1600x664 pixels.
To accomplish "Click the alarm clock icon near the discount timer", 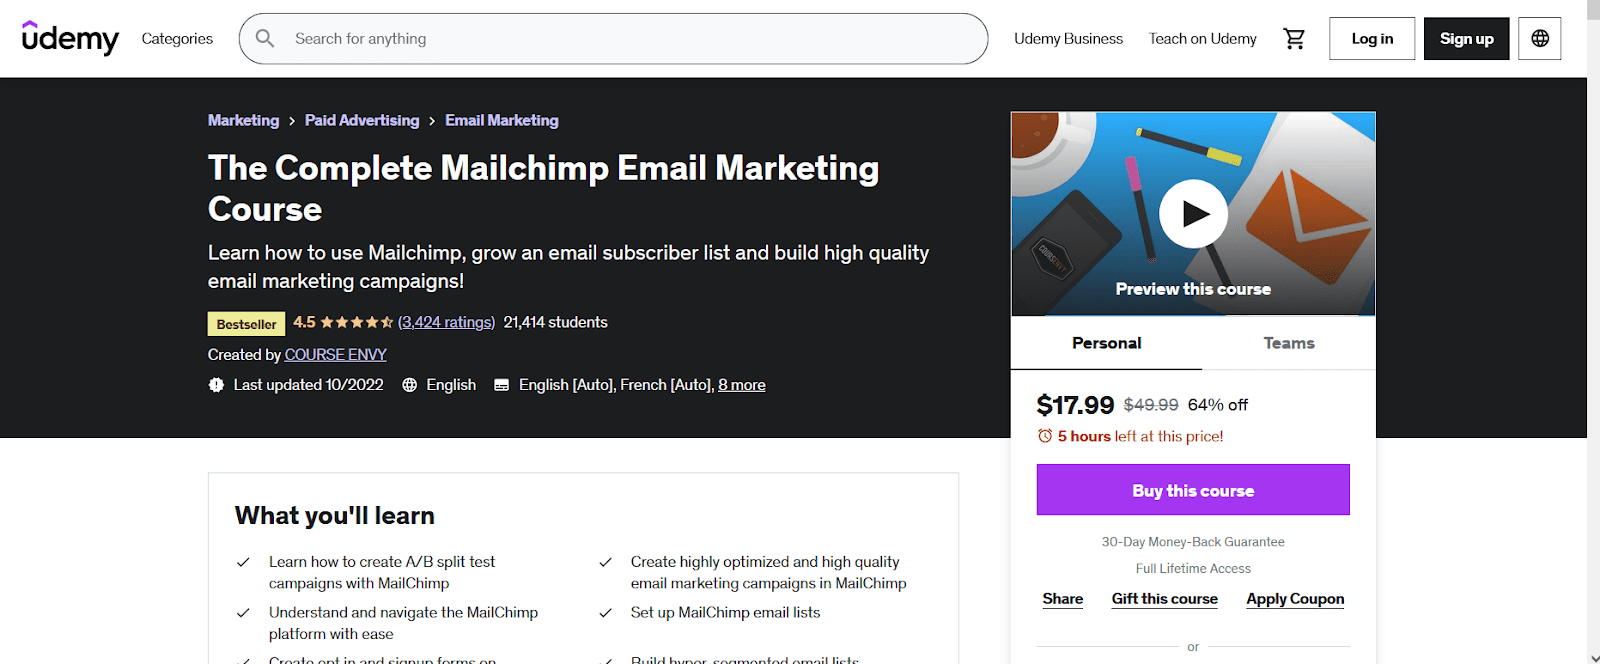I will pos(1045,436).
